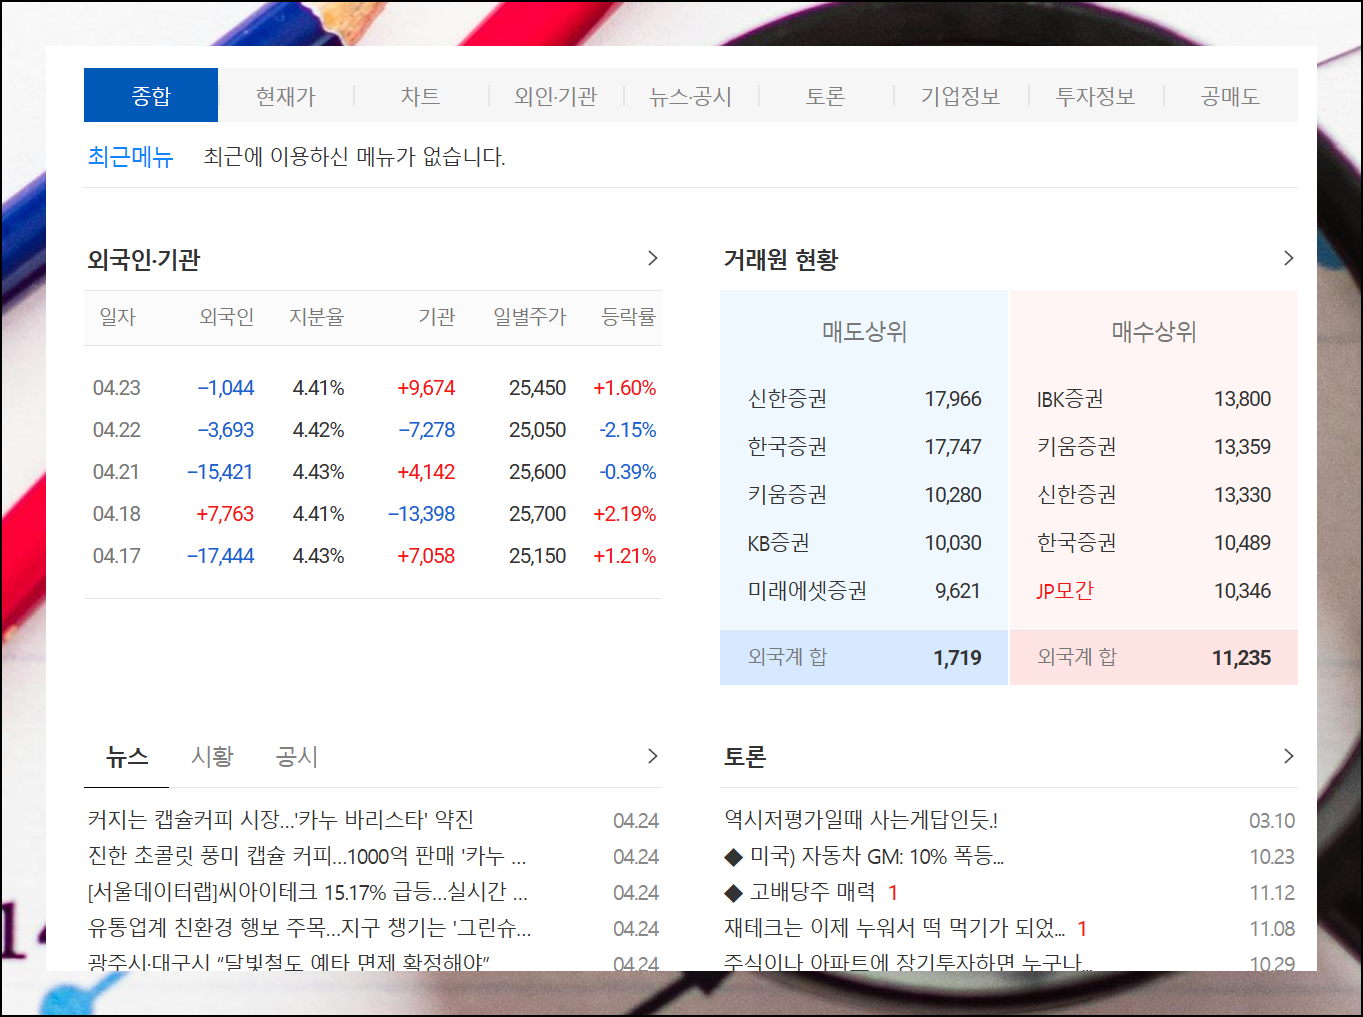
Task: Open news '진한 초콜릿 풍미 캡슐 커피...1000억 판매'
Action: click(x=307, y=856)
